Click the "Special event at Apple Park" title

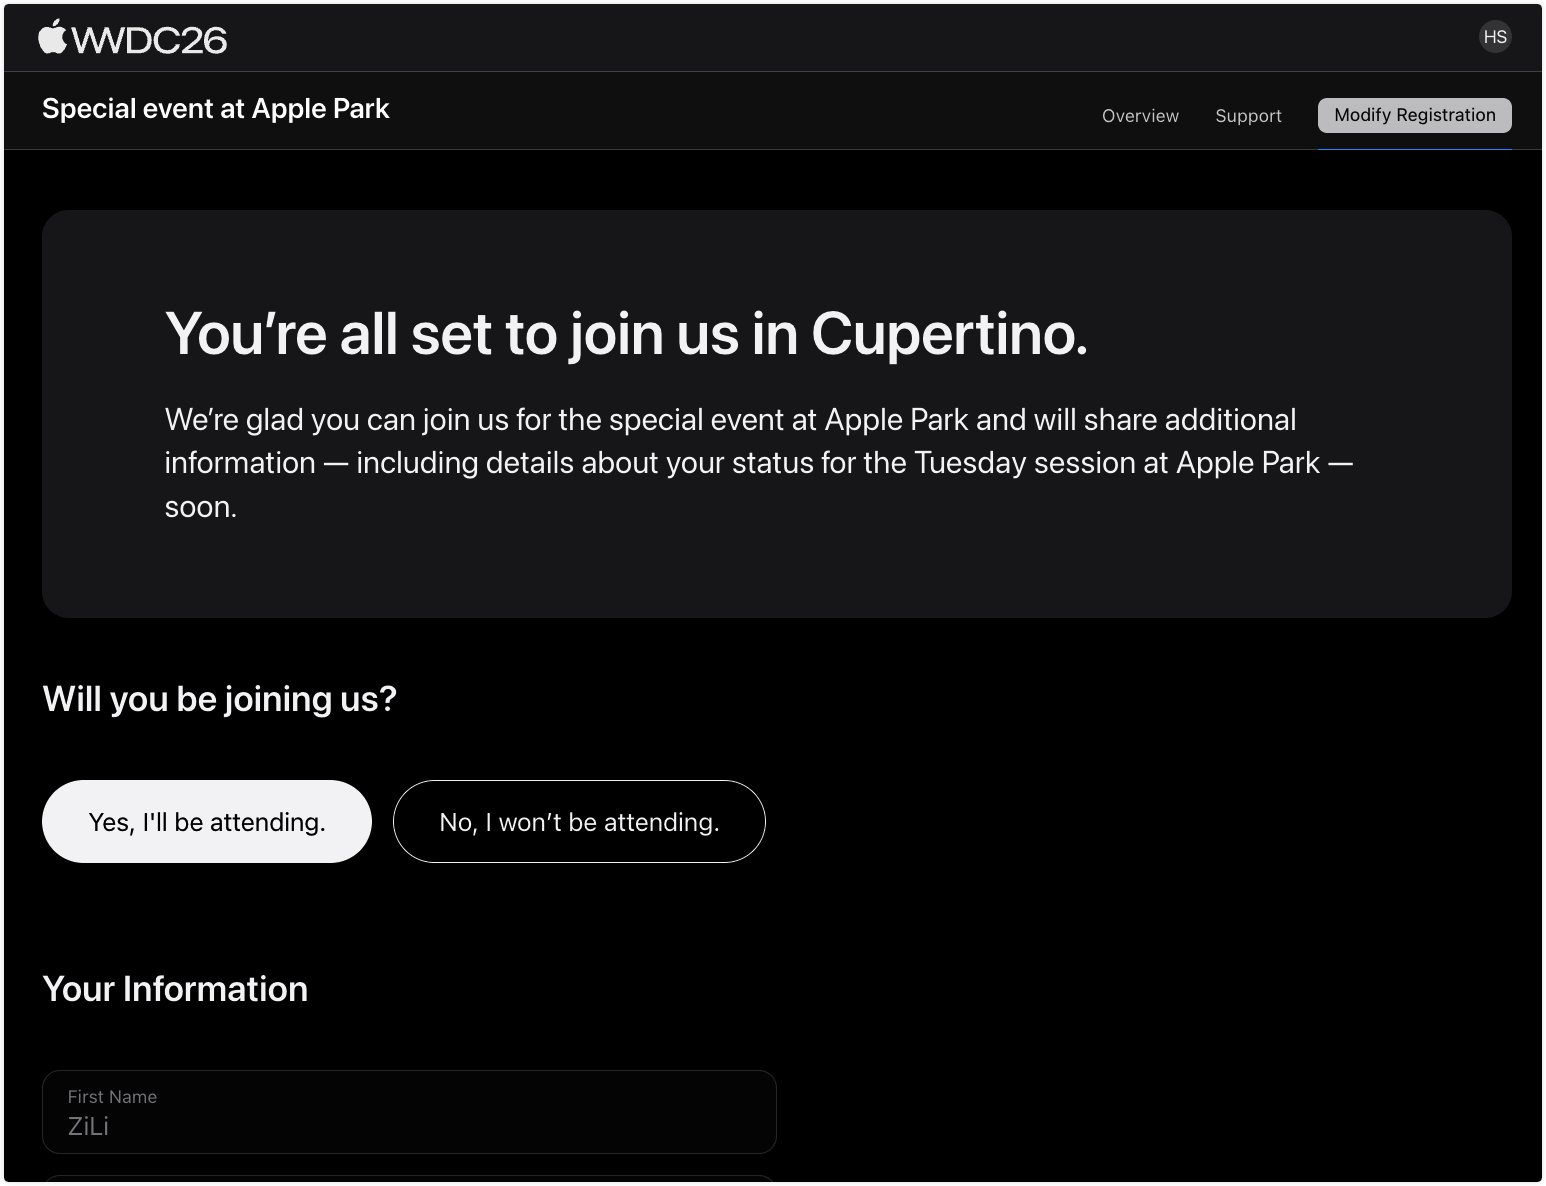pos(216,109)
